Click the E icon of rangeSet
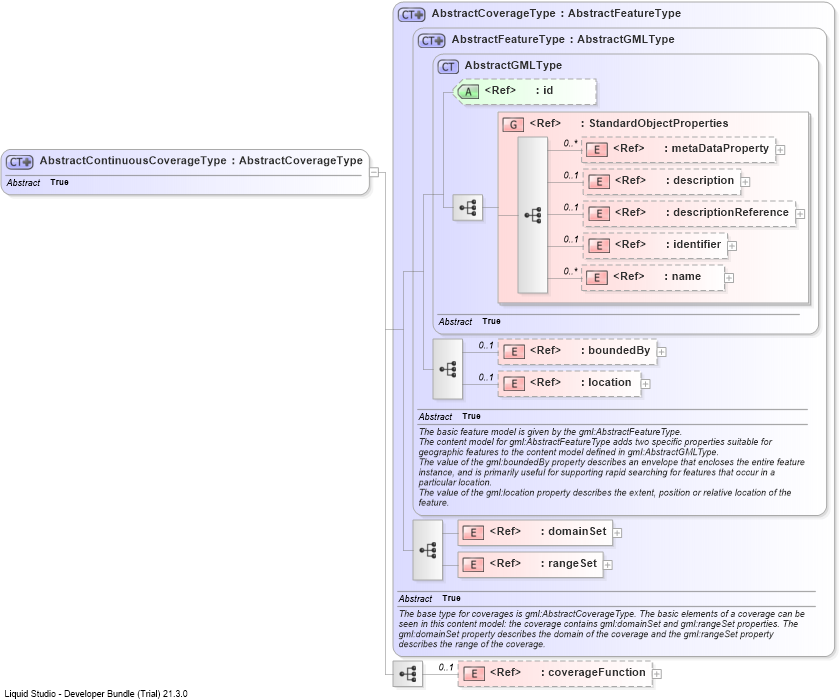Image resolution: width=839 pixels, height=699 pixels. coord(473,565)
